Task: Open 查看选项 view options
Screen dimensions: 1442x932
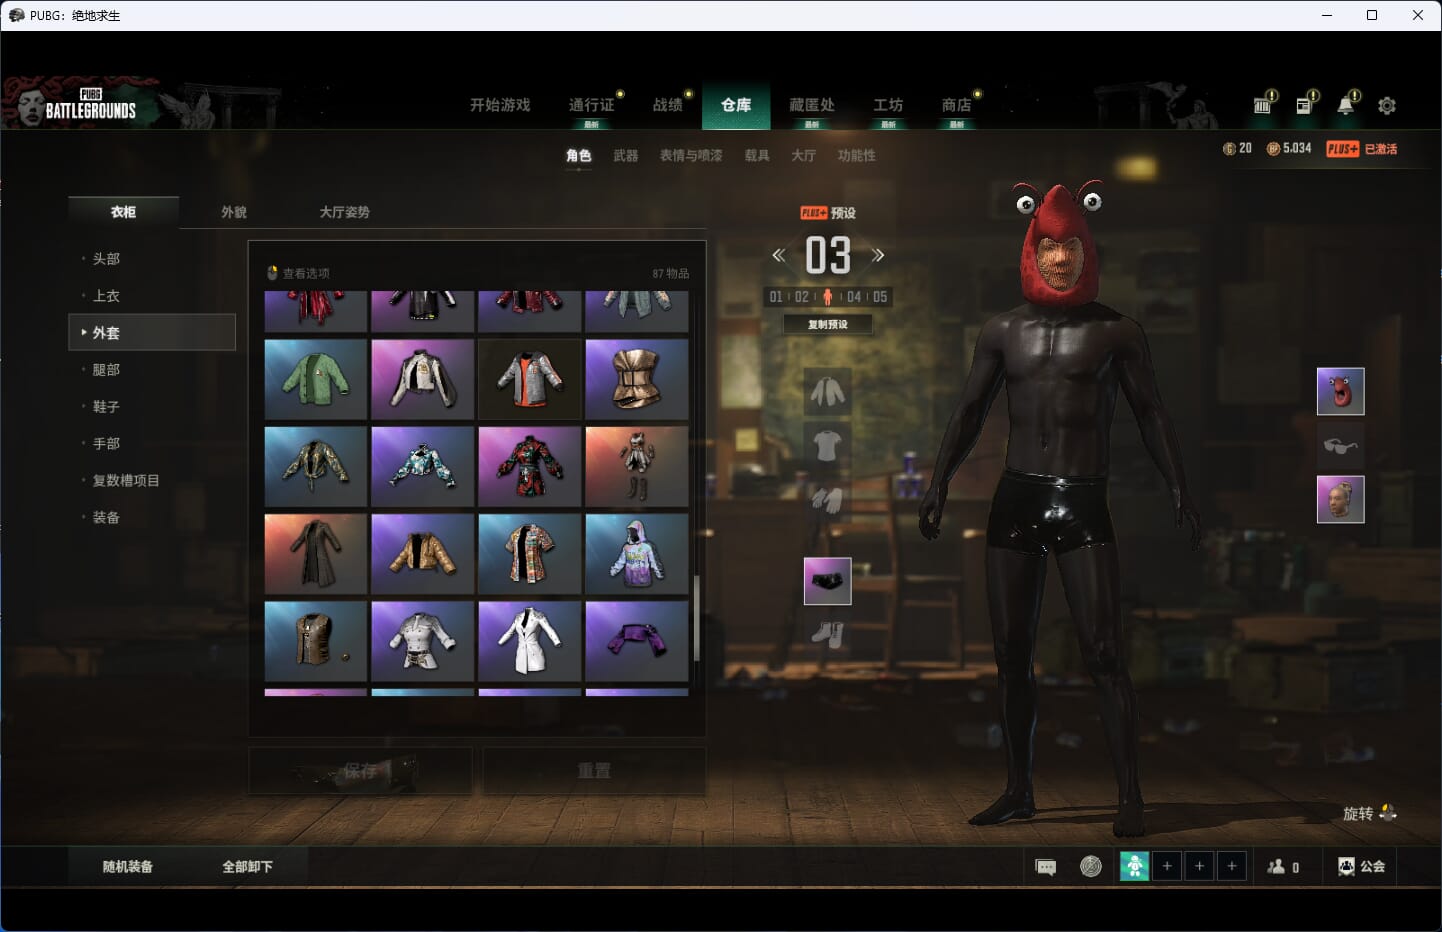Action: [298, 273]
